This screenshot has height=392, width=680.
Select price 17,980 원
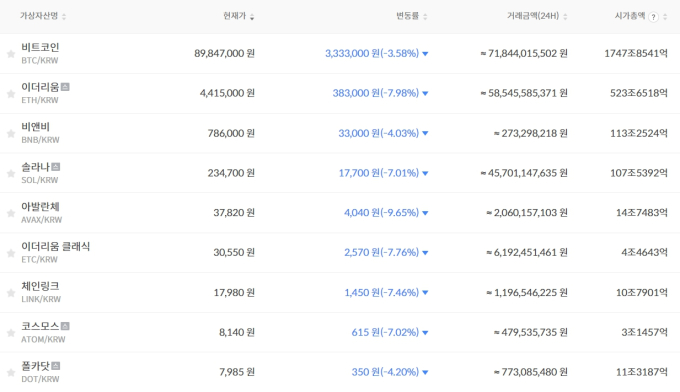[x=234, y=293]
